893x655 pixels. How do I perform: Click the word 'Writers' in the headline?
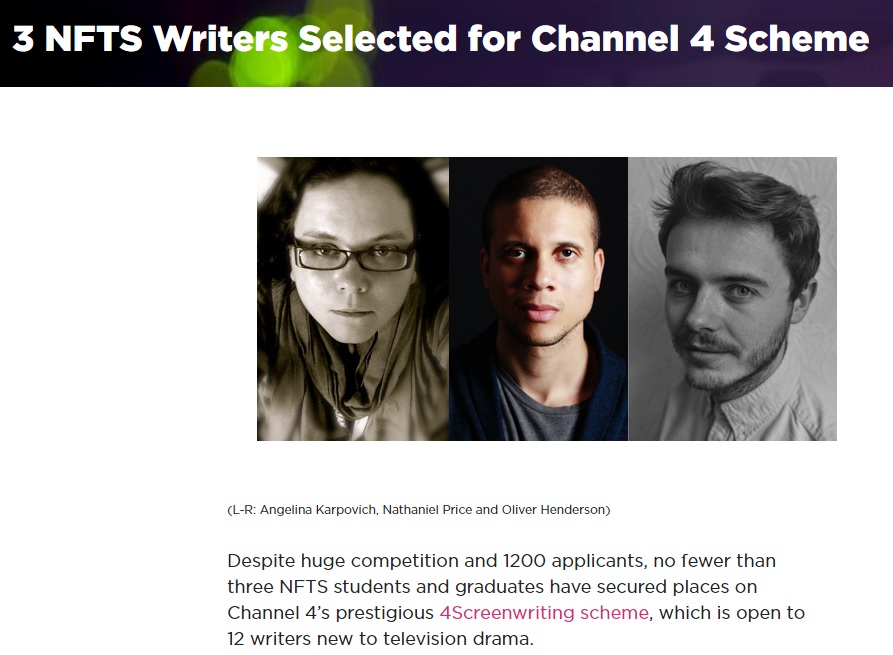point(220,39)
